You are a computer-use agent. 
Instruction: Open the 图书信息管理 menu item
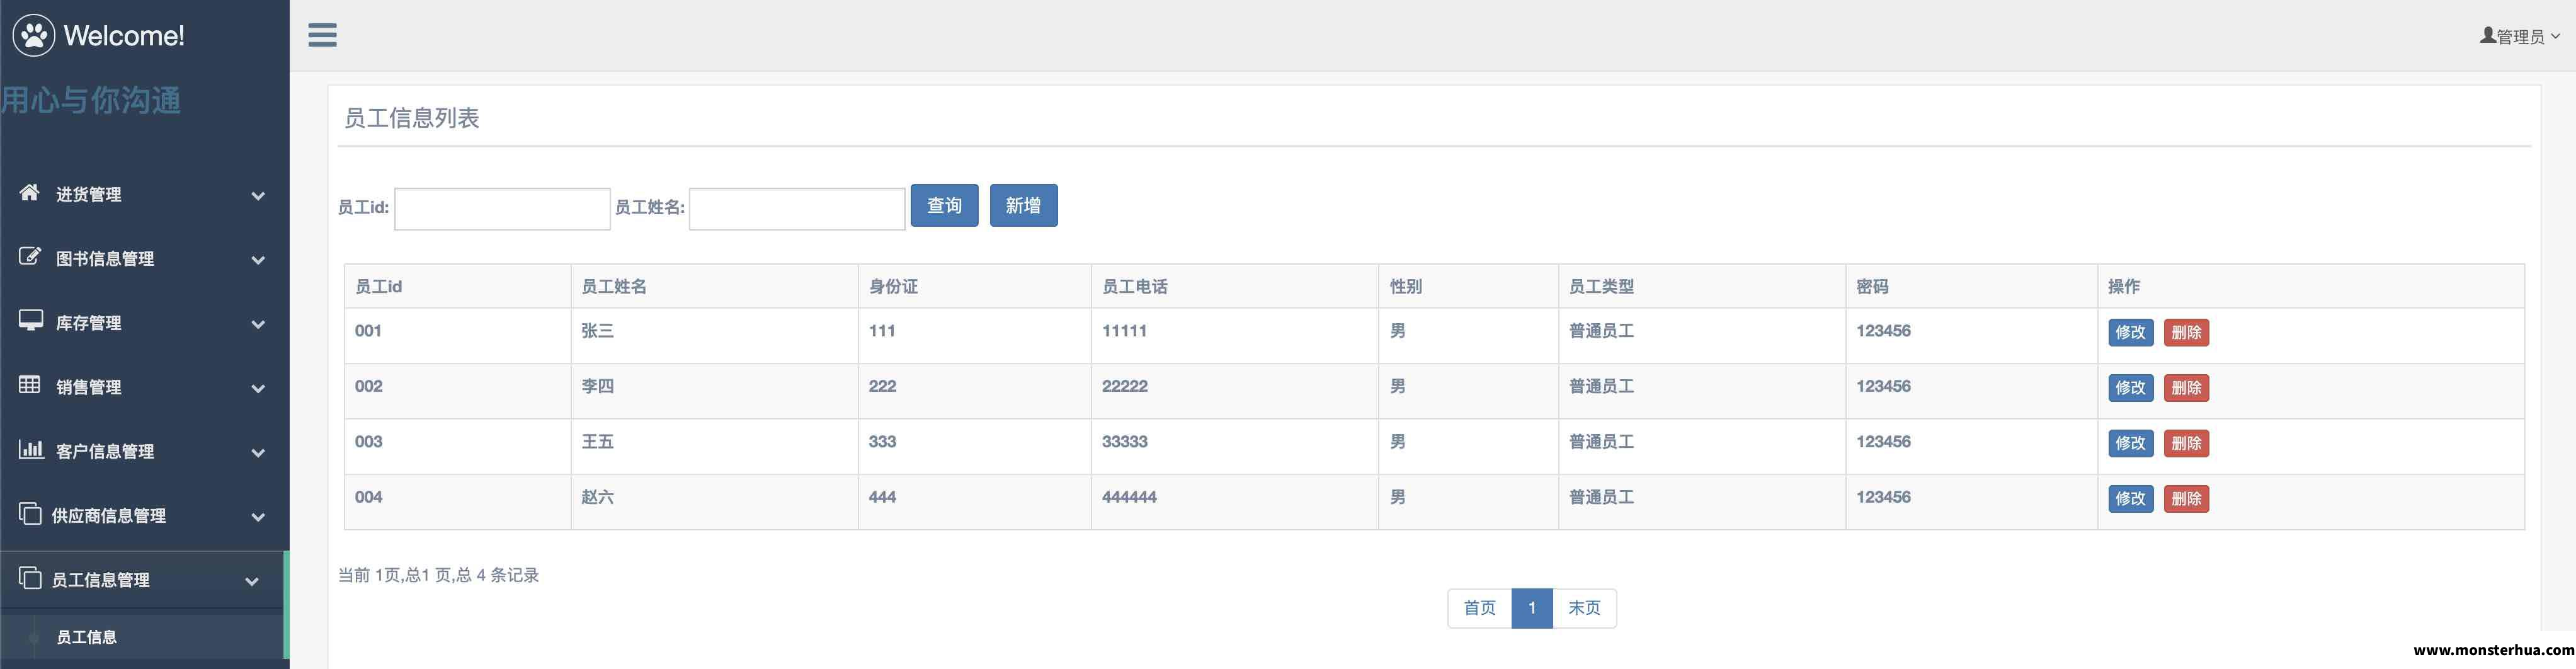pos(144,258)
